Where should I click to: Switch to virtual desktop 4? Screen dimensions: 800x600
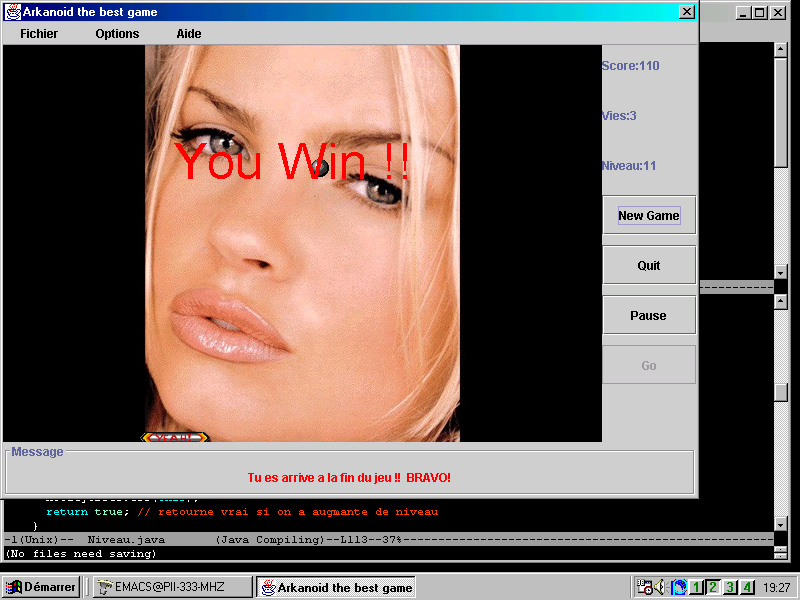pos(747,587)
